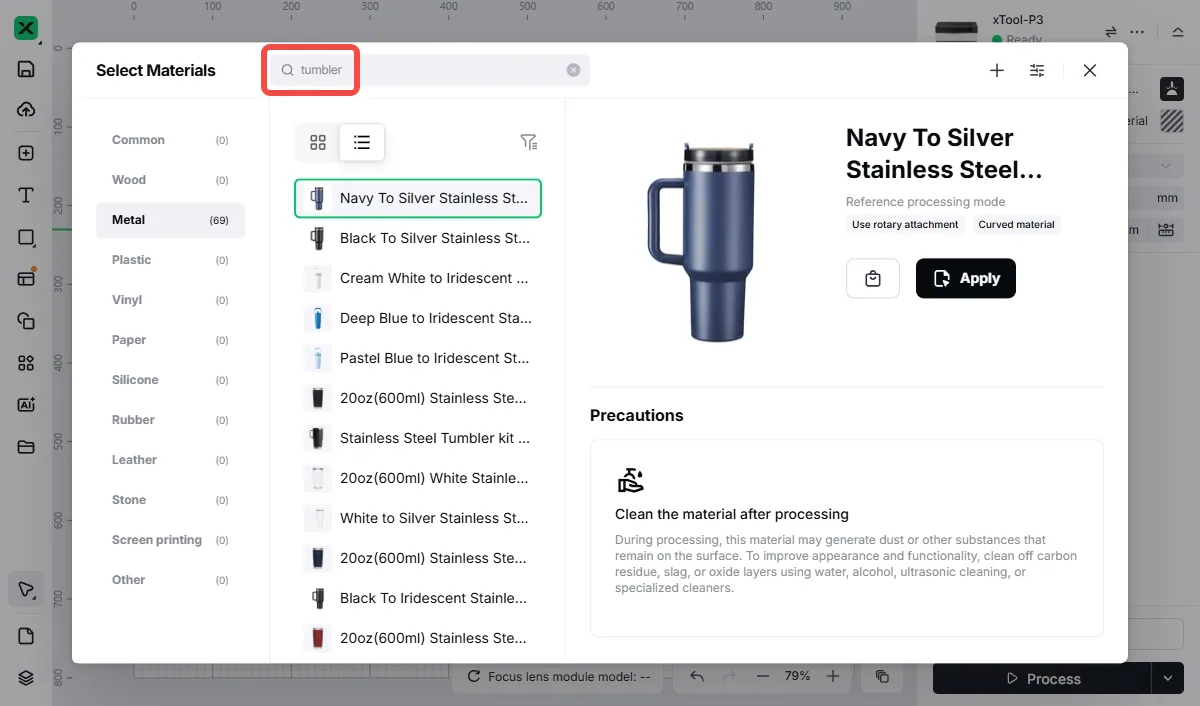Apply the Navy To Silver material
The image size is (1200, 706).
966,279
